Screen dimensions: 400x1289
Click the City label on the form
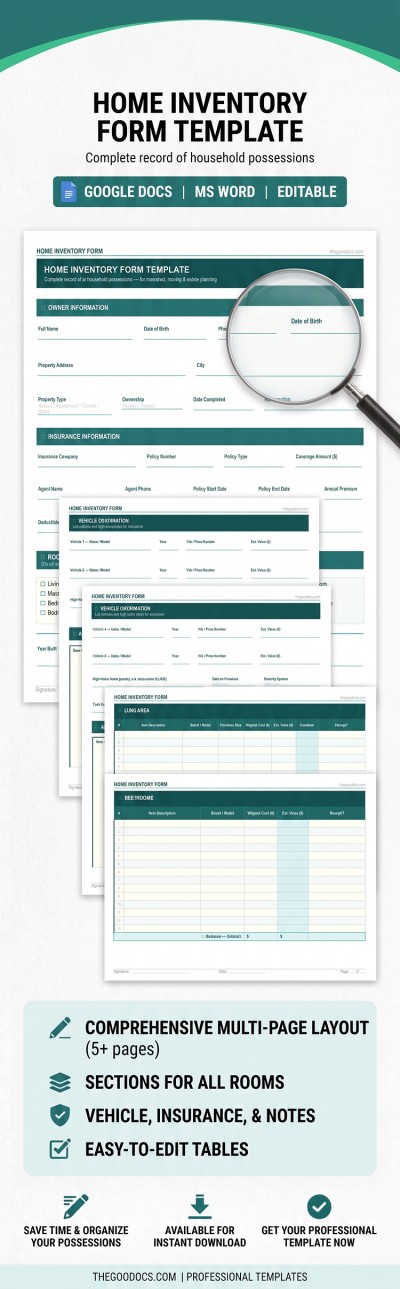[200, 365]
